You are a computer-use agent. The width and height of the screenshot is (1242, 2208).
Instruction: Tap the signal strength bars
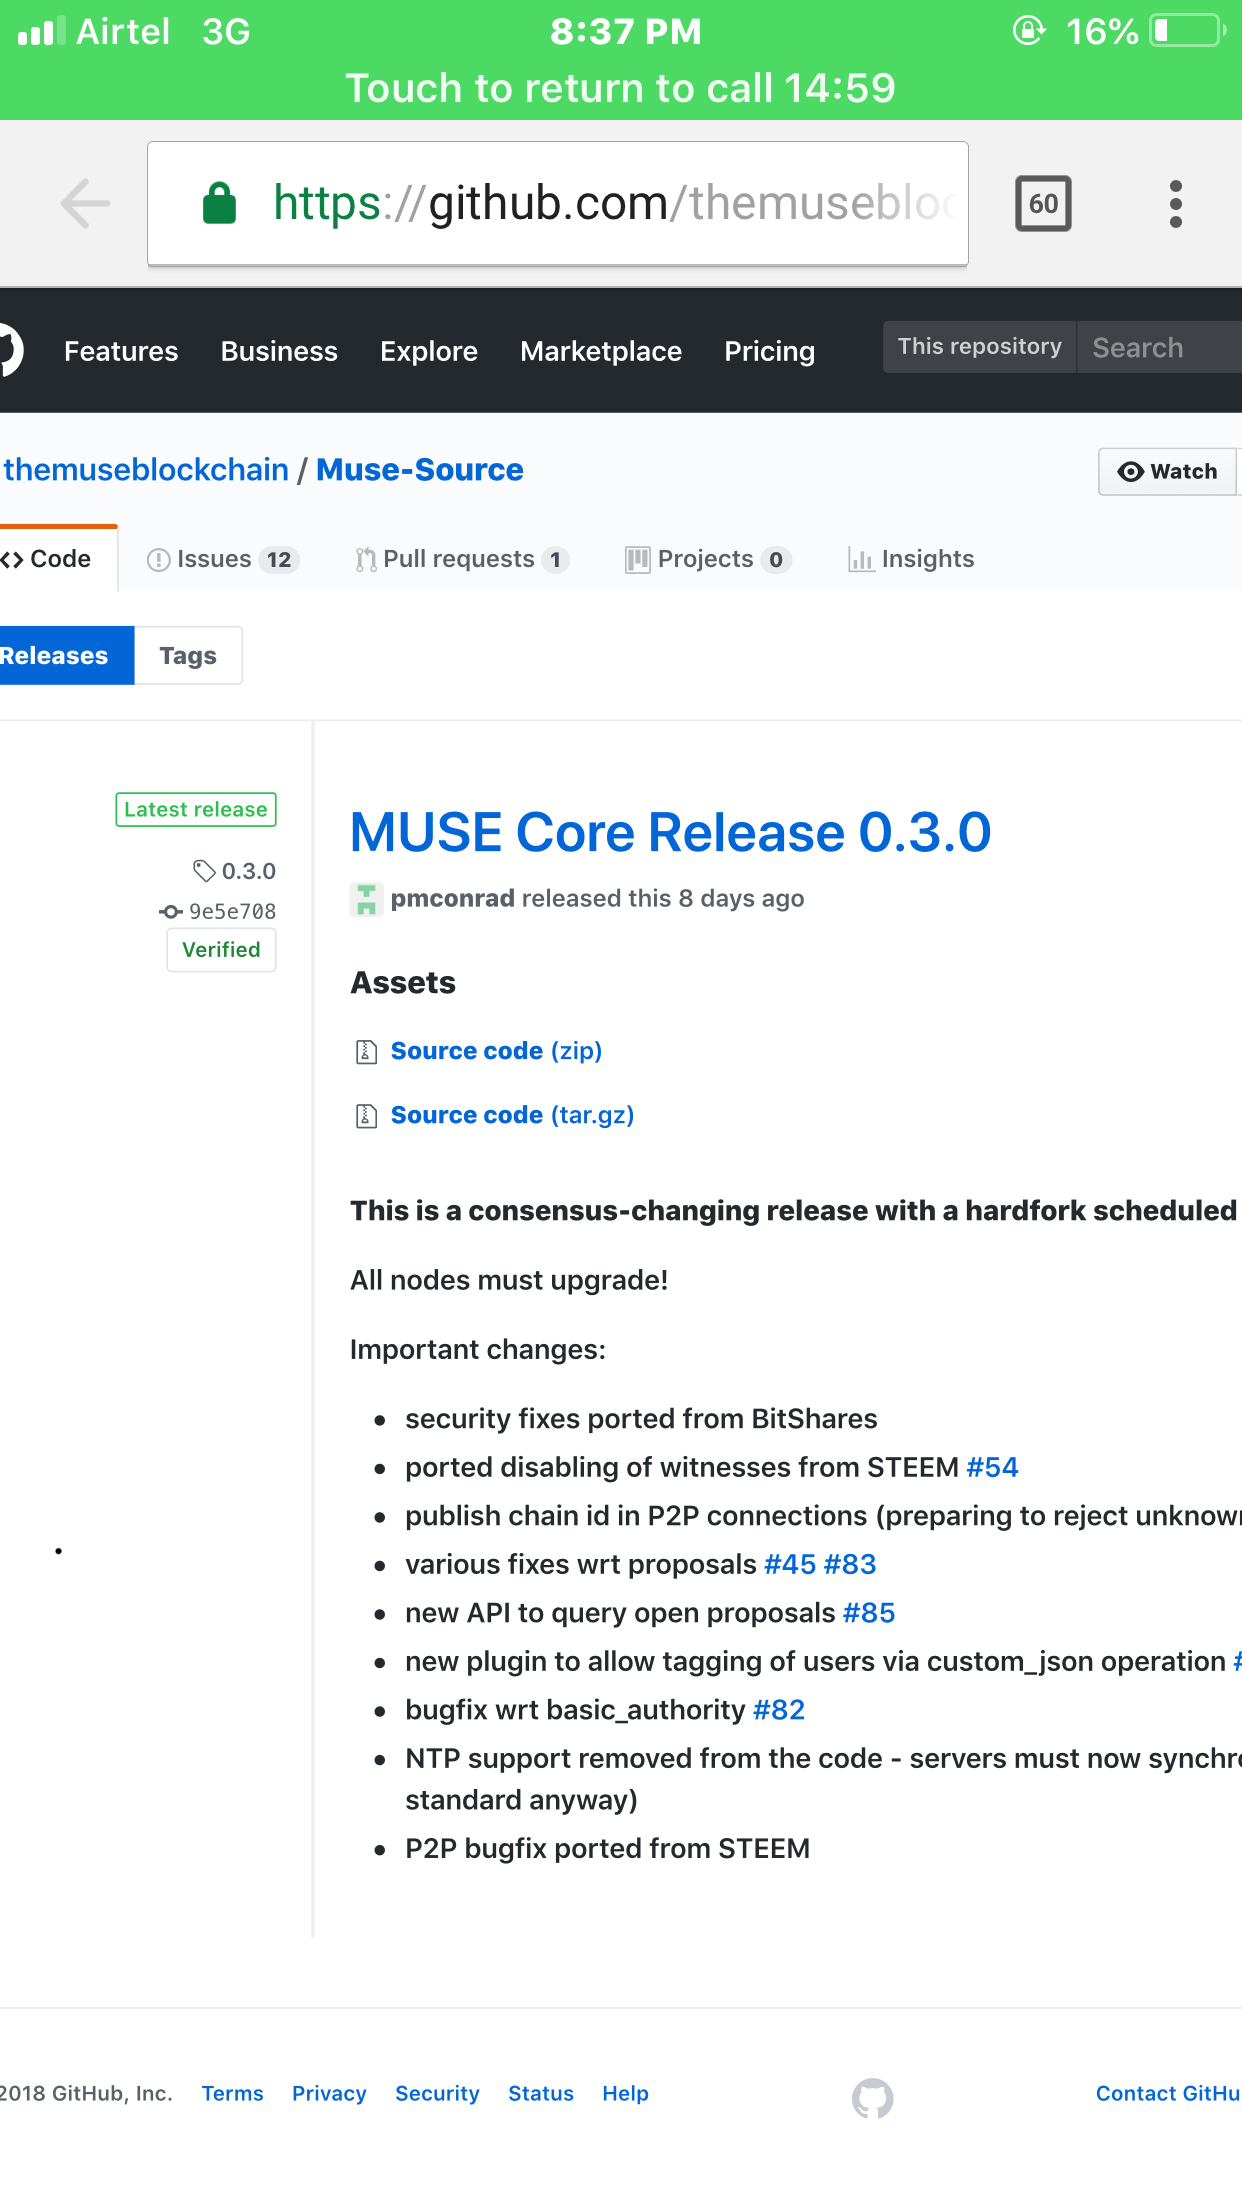click(x=41, y=31)
